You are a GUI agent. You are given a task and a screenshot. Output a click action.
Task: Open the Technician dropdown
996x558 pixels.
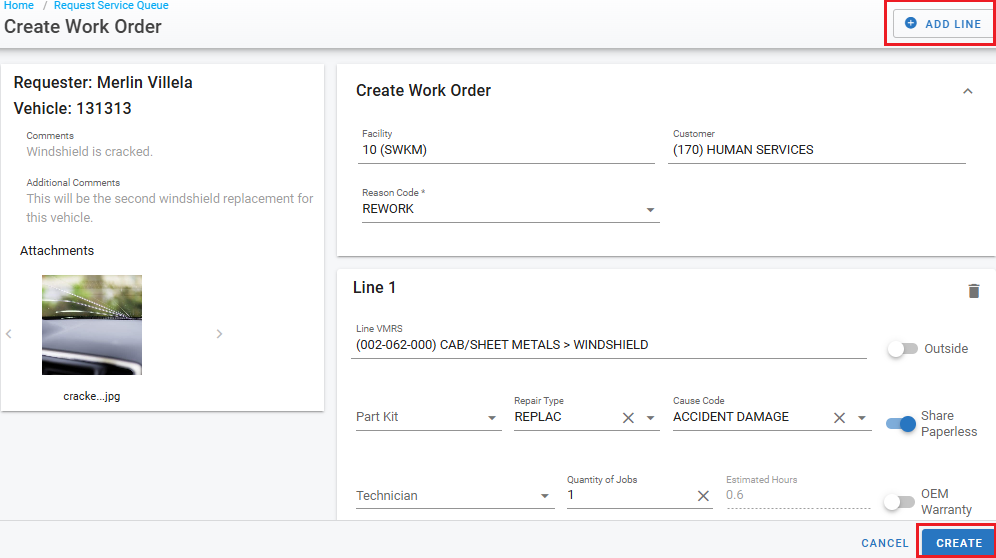544,496
